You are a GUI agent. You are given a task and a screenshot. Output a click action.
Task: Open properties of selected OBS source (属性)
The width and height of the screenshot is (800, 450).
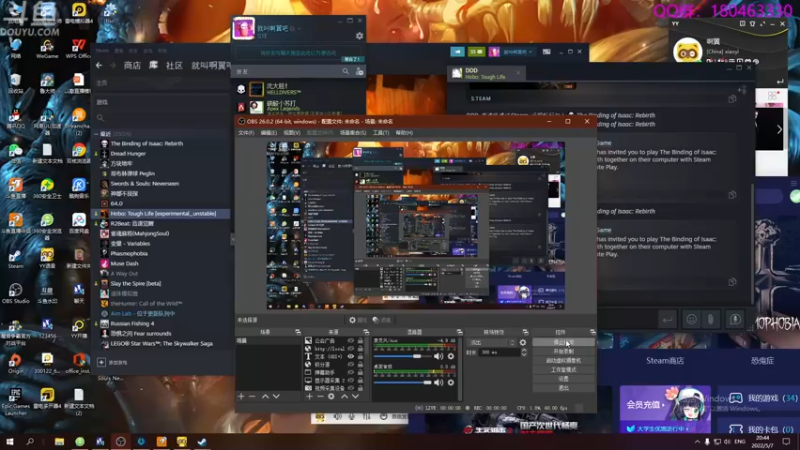pos(358,320)
